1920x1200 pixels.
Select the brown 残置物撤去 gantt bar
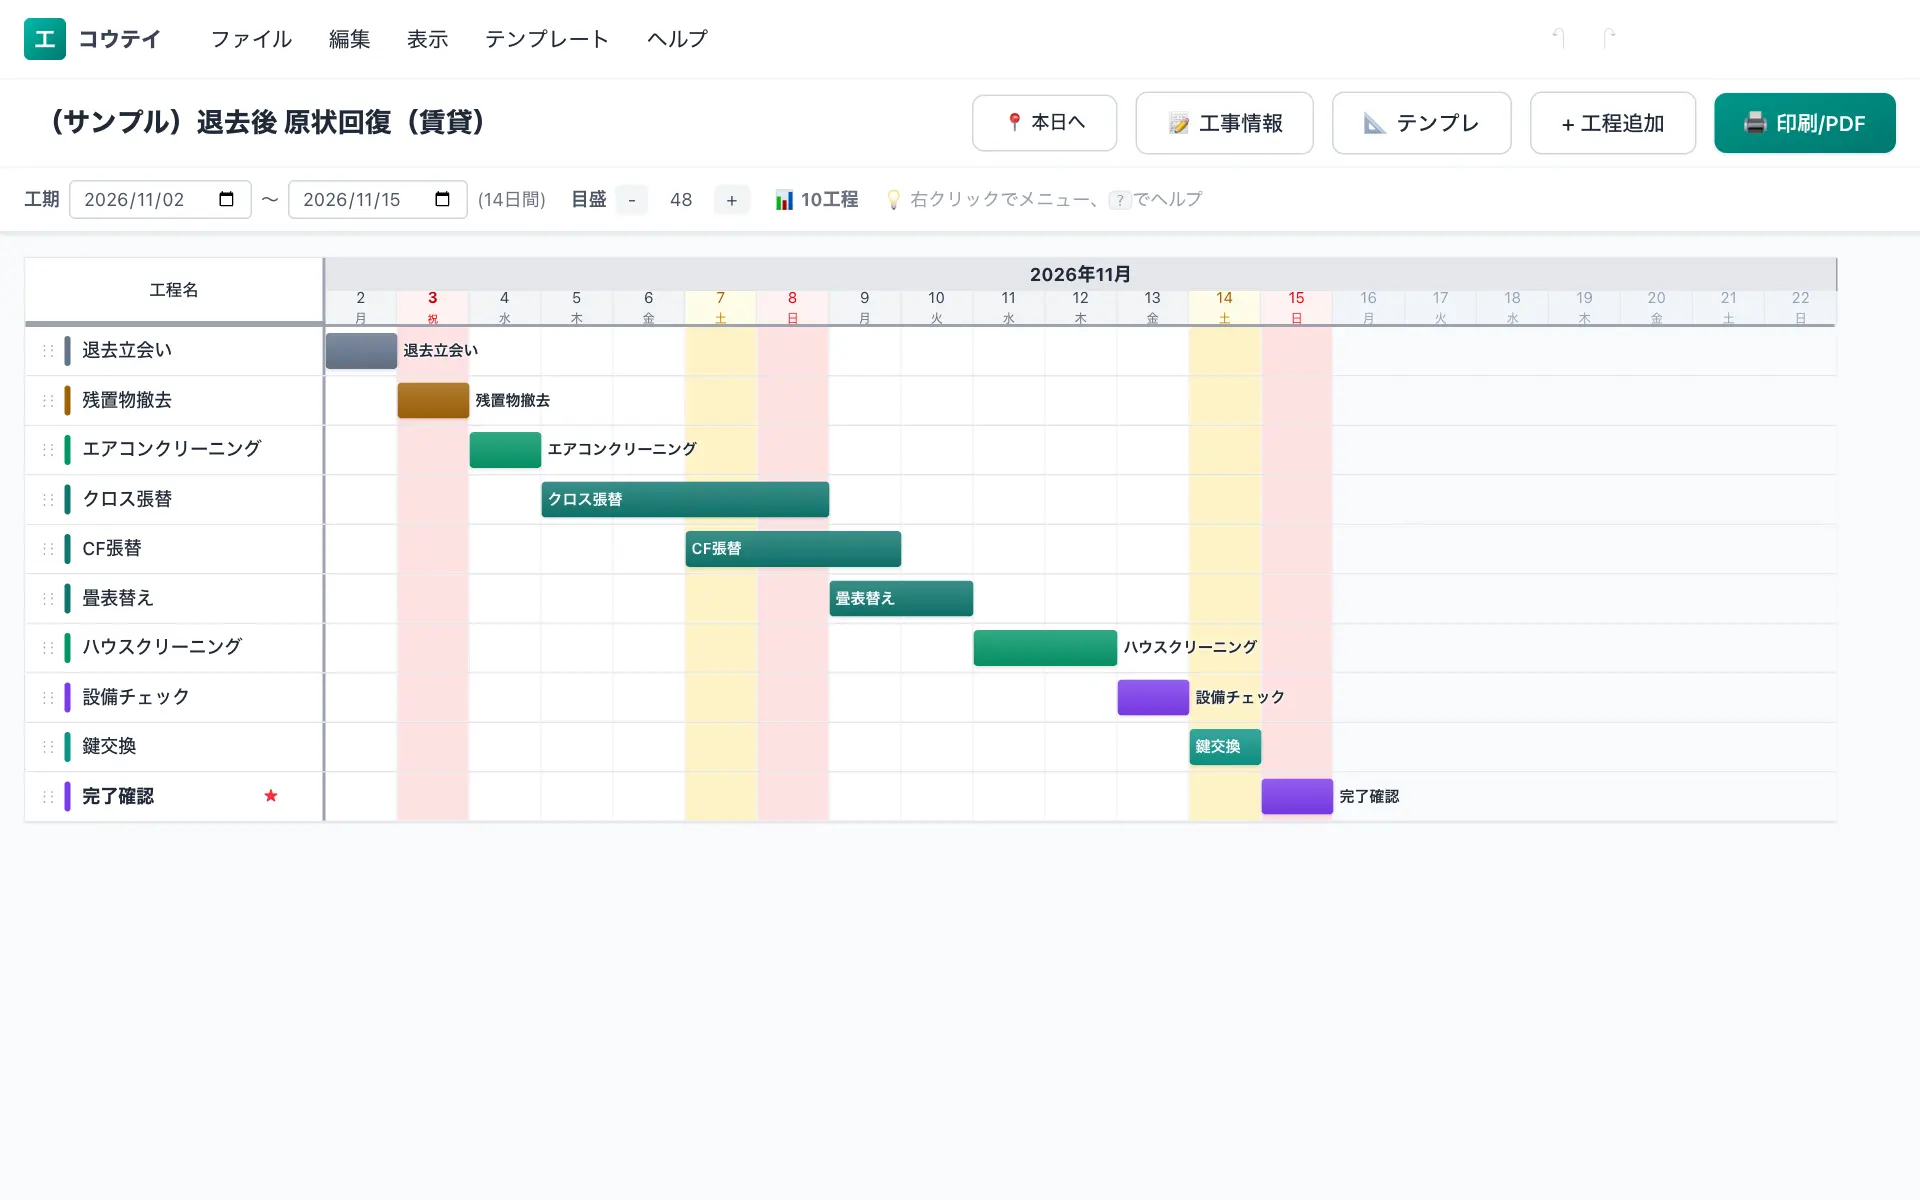pyautogui.click(x=433, y=400)
